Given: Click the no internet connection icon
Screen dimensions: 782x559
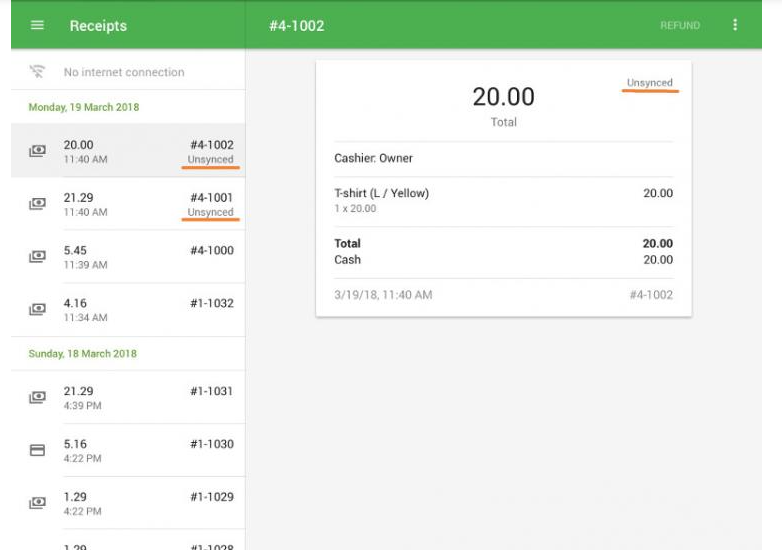Looking at the screenshot, I should coord(37,72).
